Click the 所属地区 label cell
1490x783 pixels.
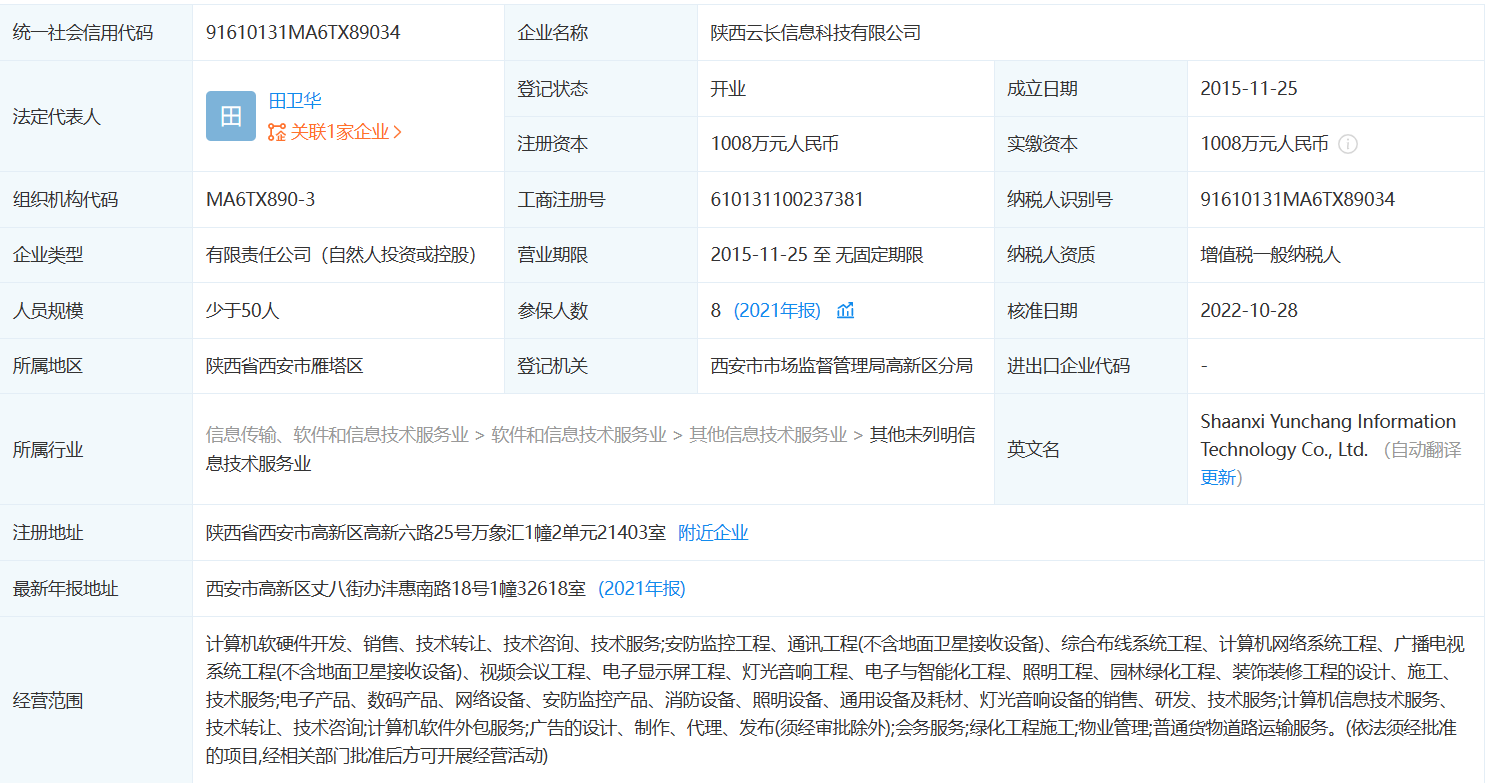point(97,365)
